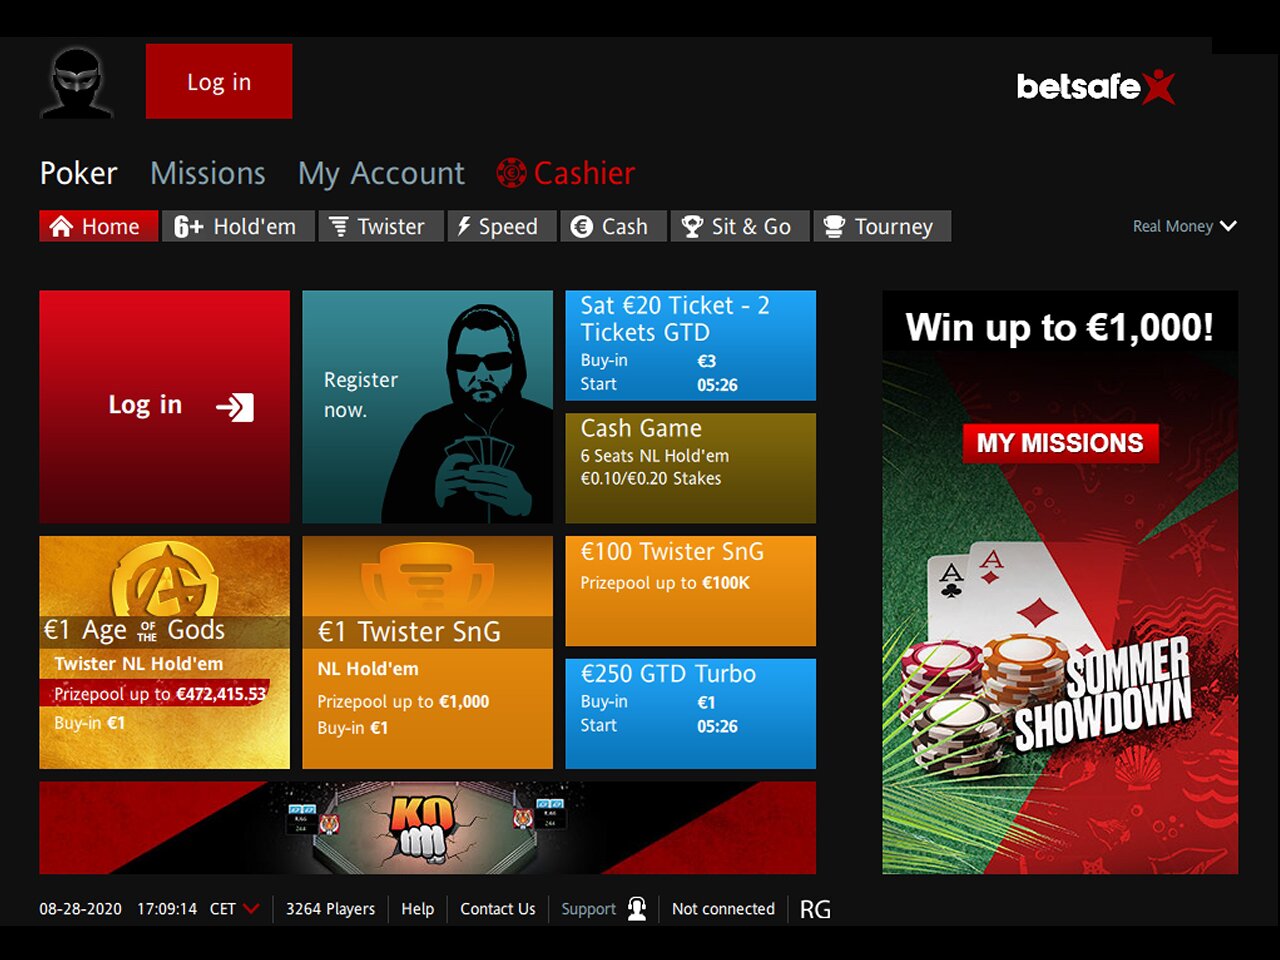The image size is (1280, 960).
Task: Select the Tourney trophy icon
Action: point(834,227)
